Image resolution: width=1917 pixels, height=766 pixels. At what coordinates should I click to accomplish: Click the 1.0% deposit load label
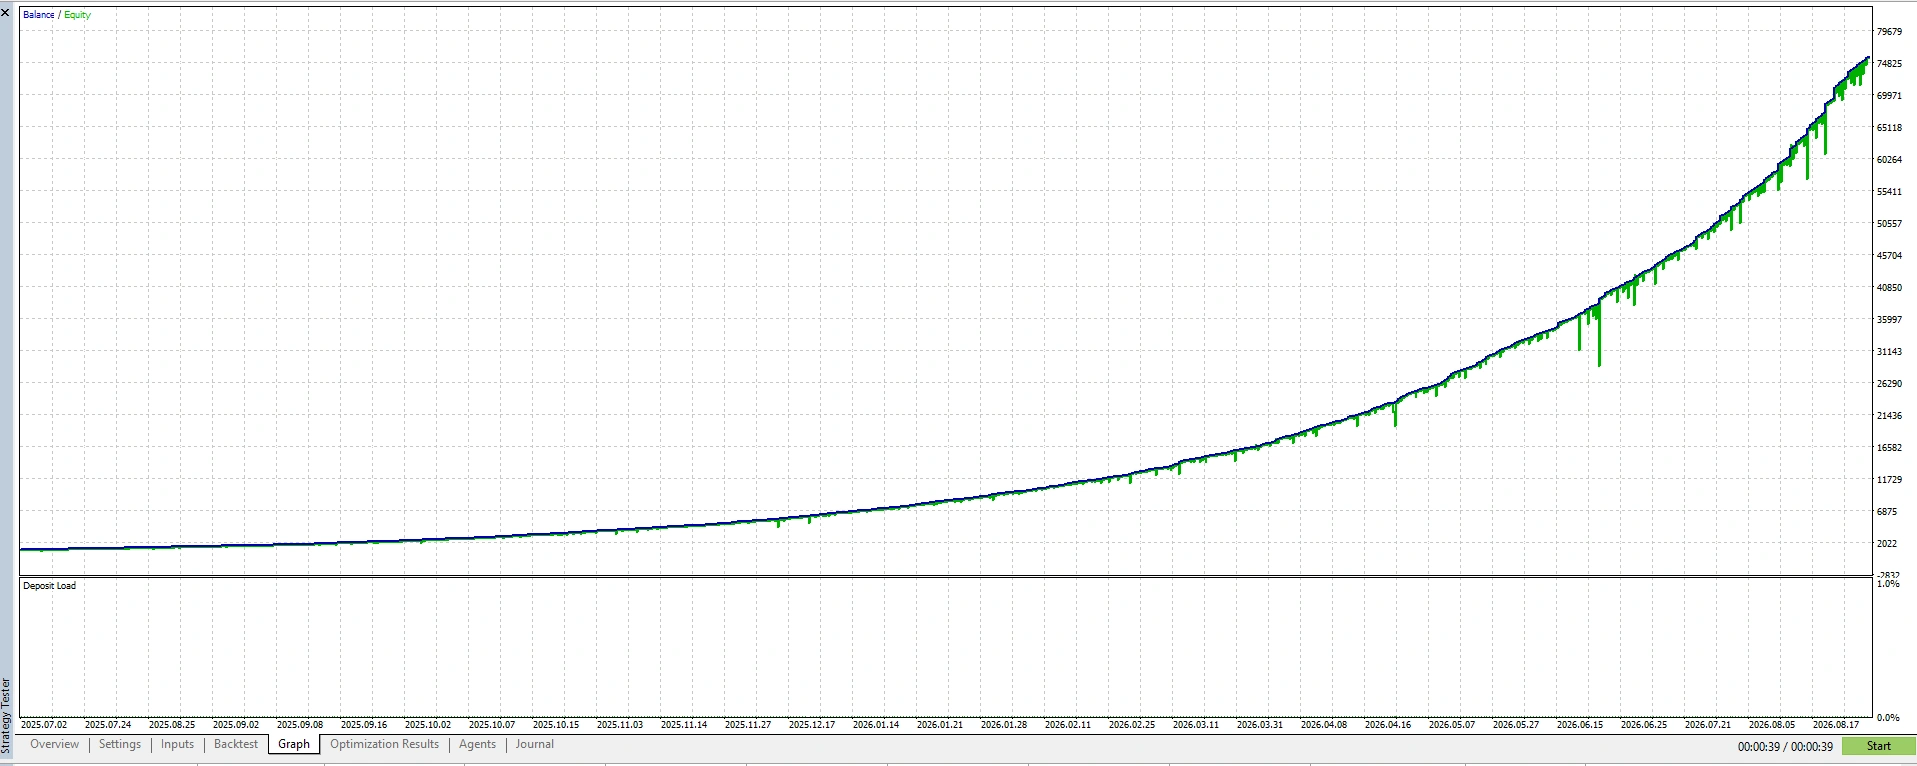pyautogui.click(x=1888, y=584)
